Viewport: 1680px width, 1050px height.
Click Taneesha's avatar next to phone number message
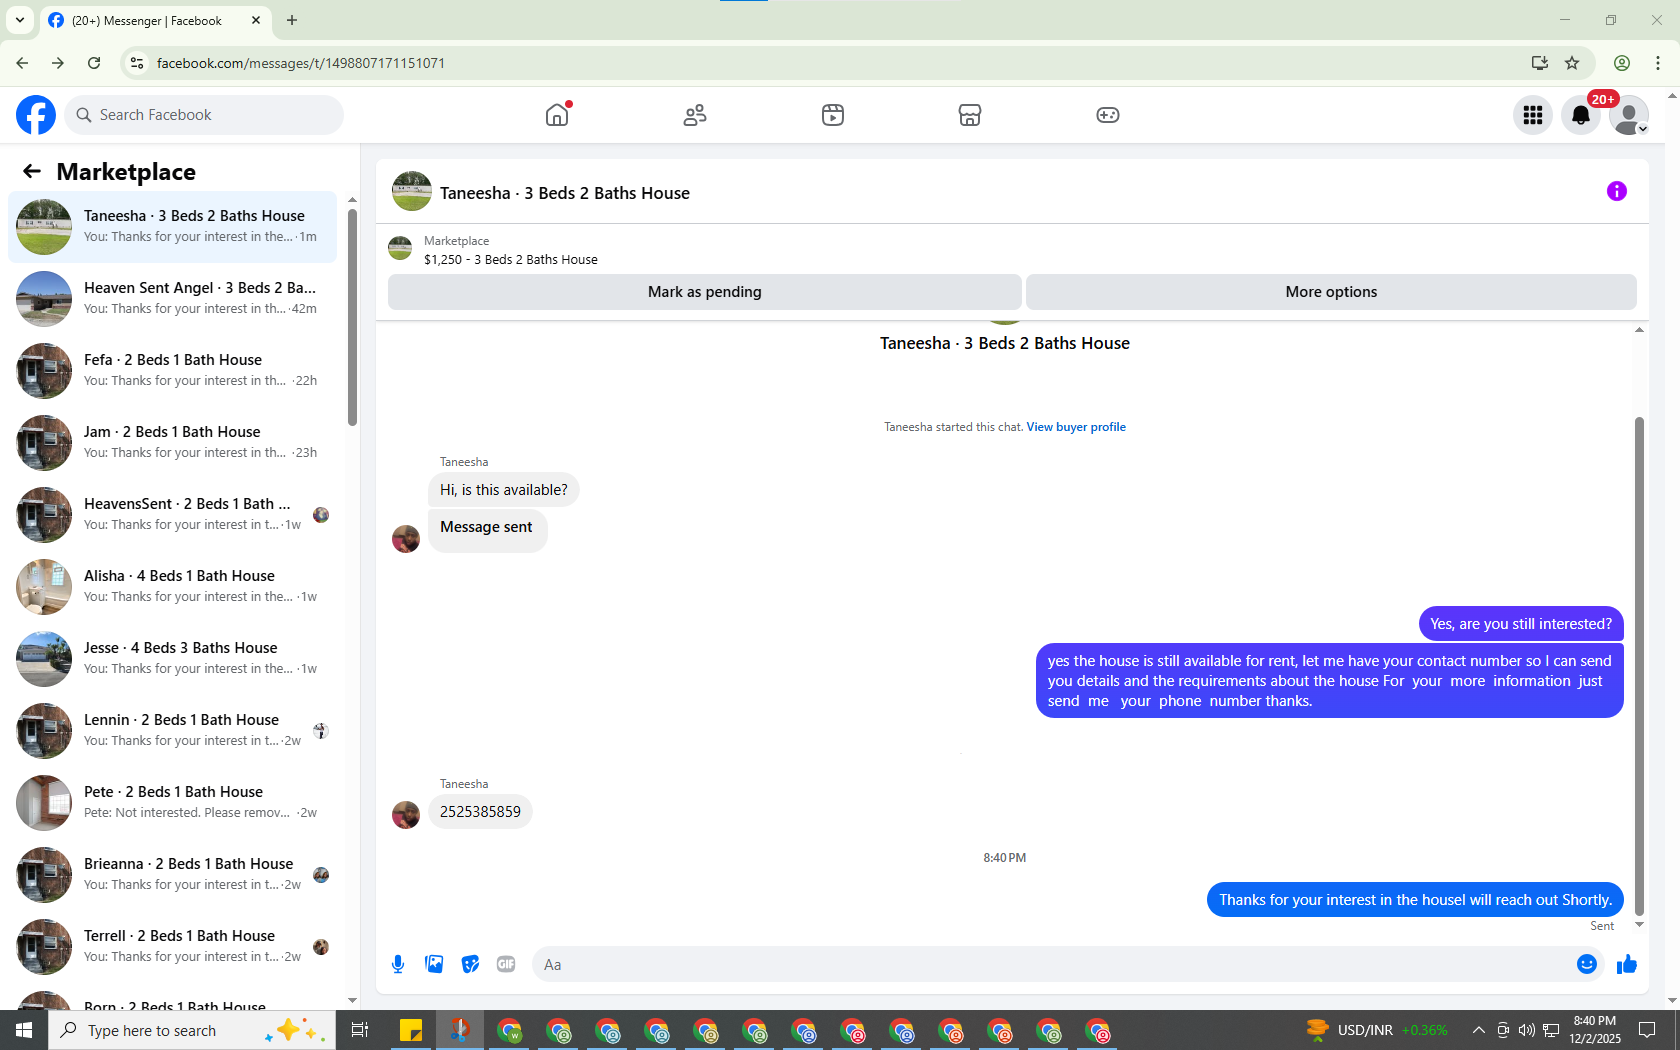[406, 815]
